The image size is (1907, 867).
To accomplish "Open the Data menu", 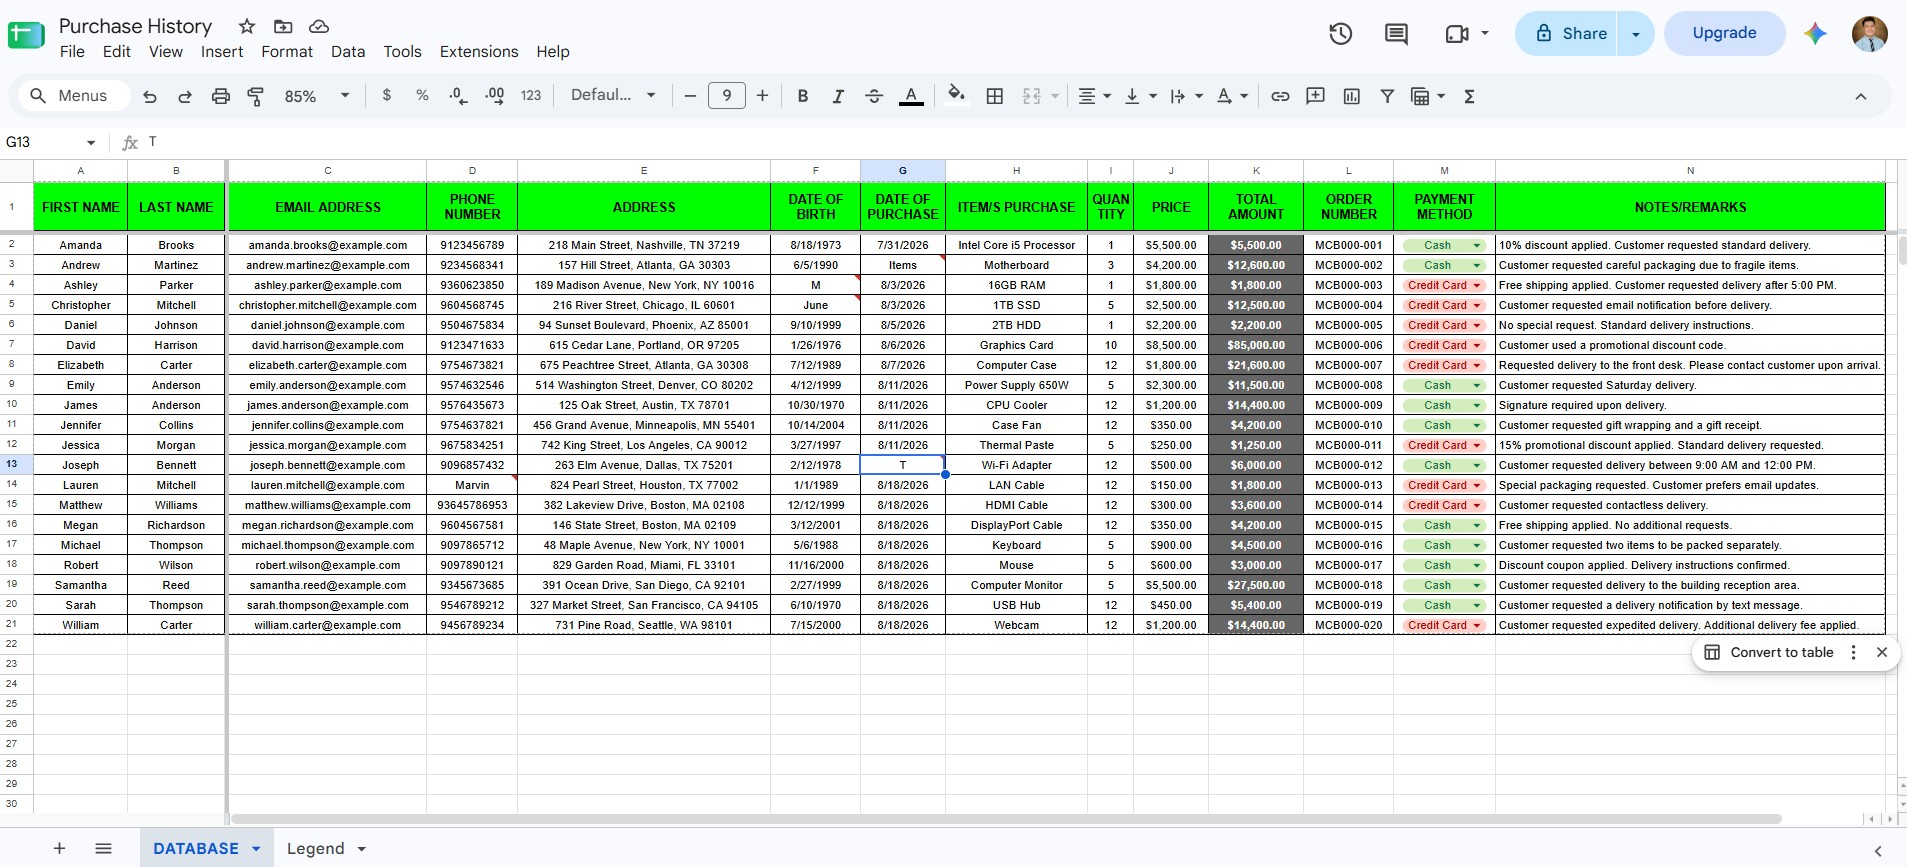I will click(348, 52).
